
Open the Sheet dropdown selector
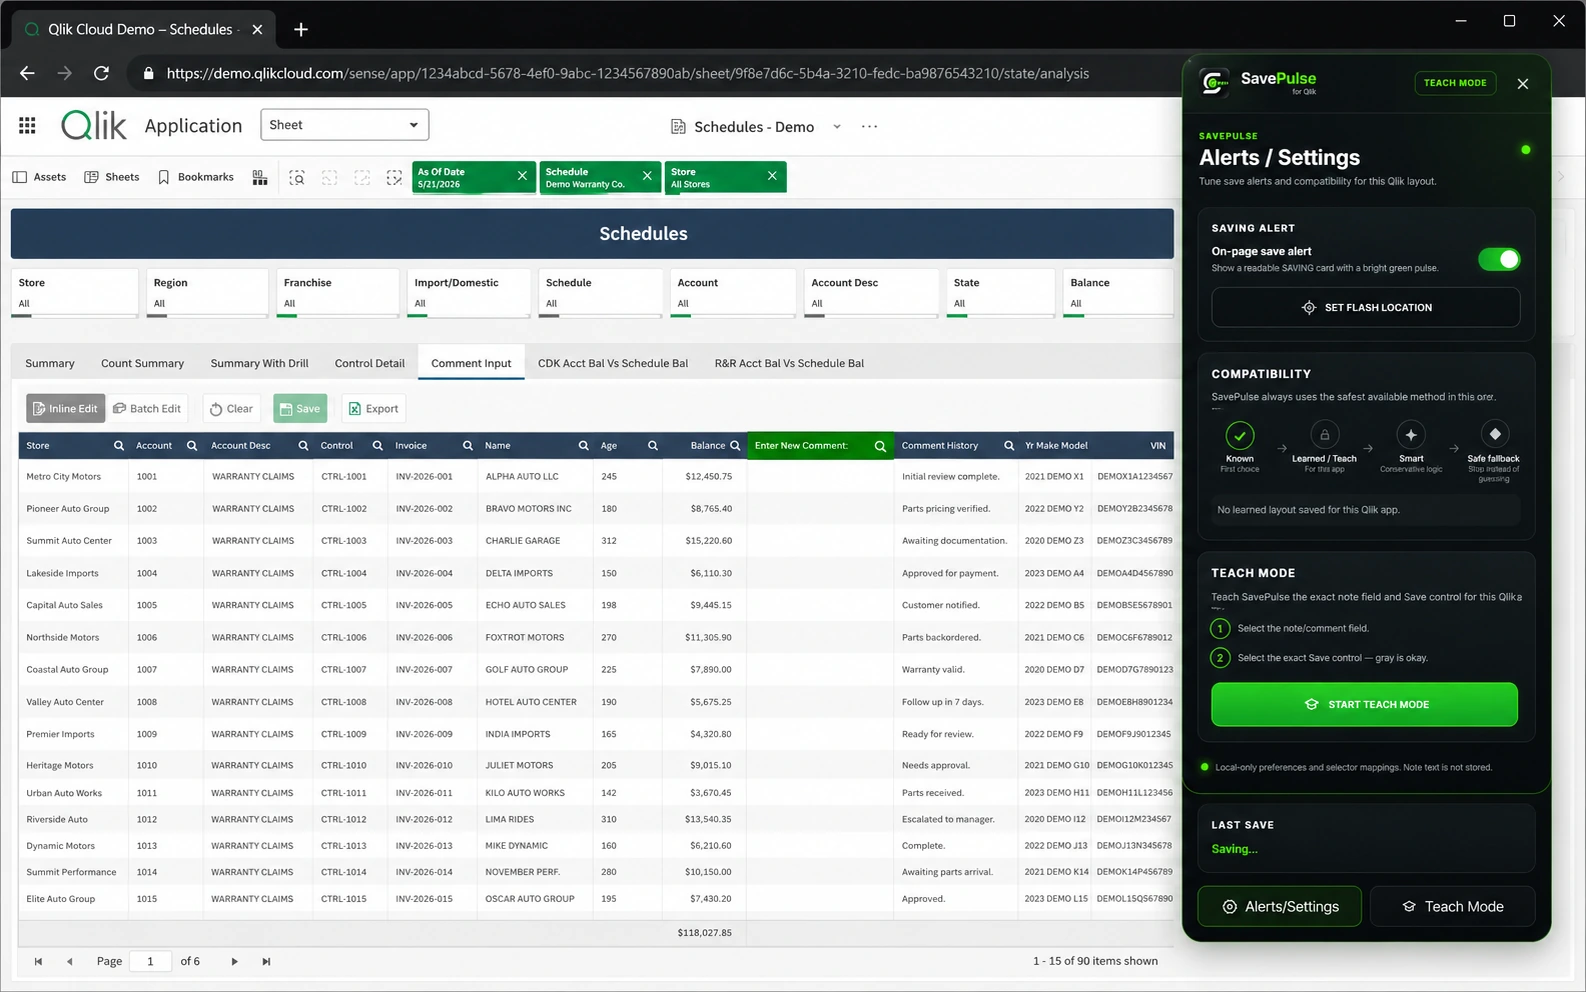(x=345, y=125)
